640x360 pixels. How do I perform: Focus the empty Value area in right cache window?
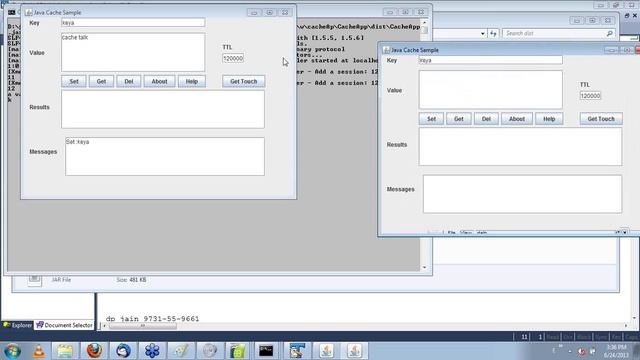click(491, 90)
